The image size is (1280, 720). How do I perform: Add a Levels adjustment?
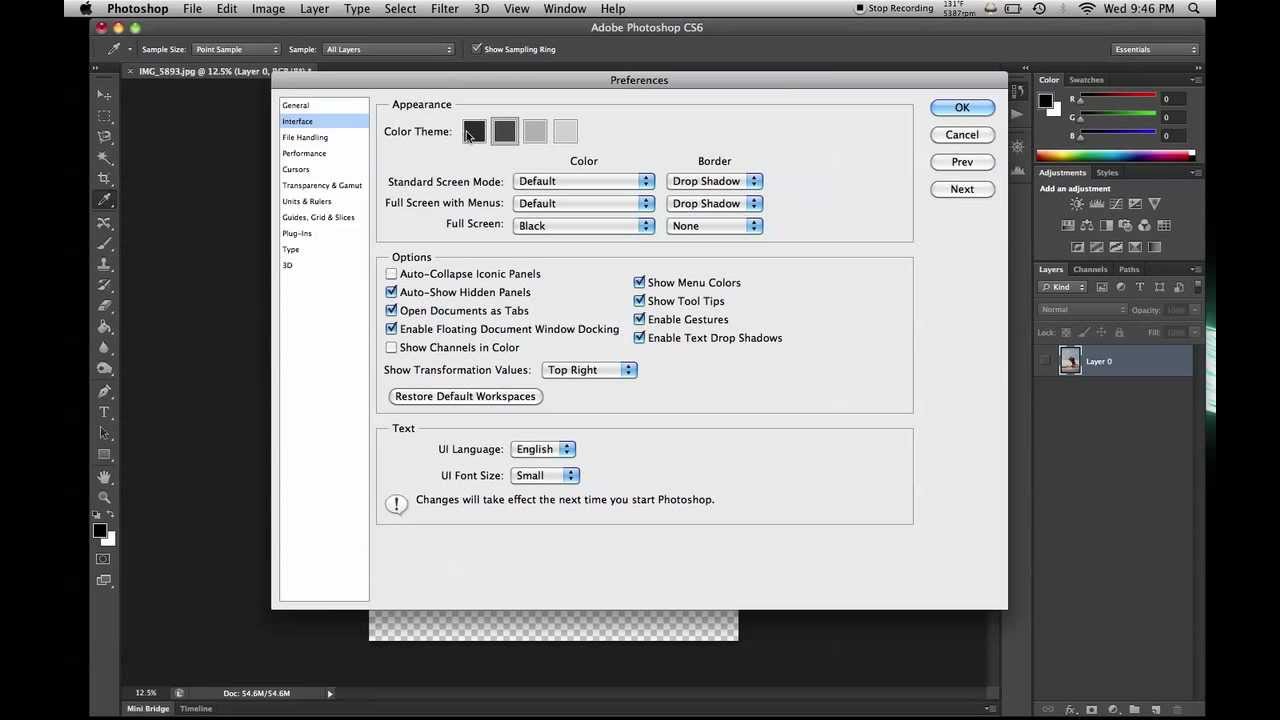point(1097,204)
